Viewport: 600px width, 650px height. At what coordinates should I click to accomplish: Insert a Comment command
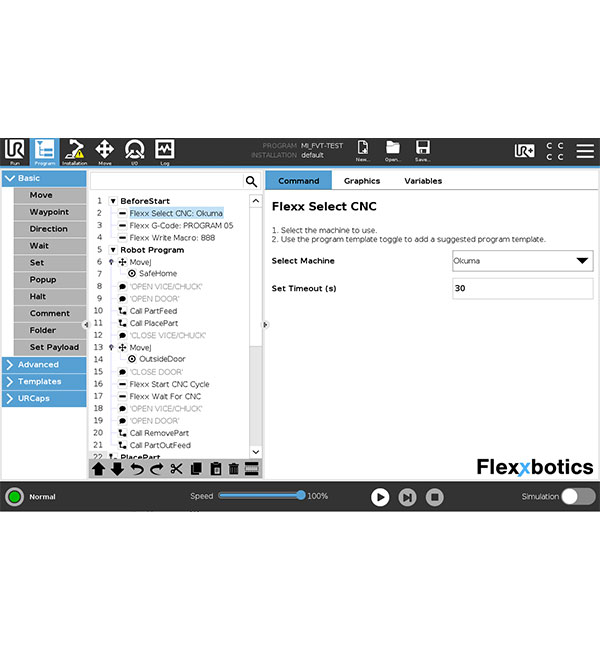point(50,313)
